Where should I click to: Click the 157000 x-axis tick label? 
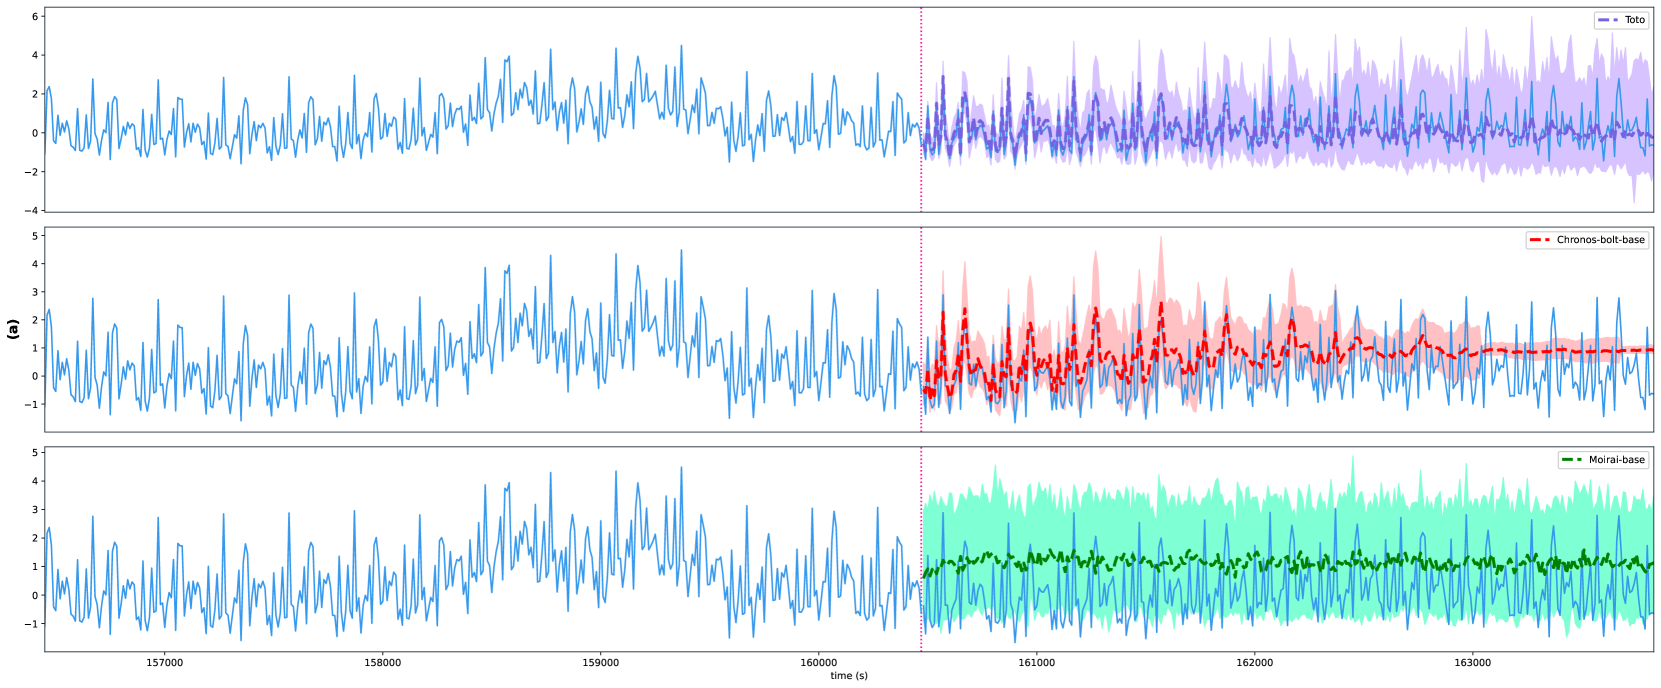tap(165, 662)
